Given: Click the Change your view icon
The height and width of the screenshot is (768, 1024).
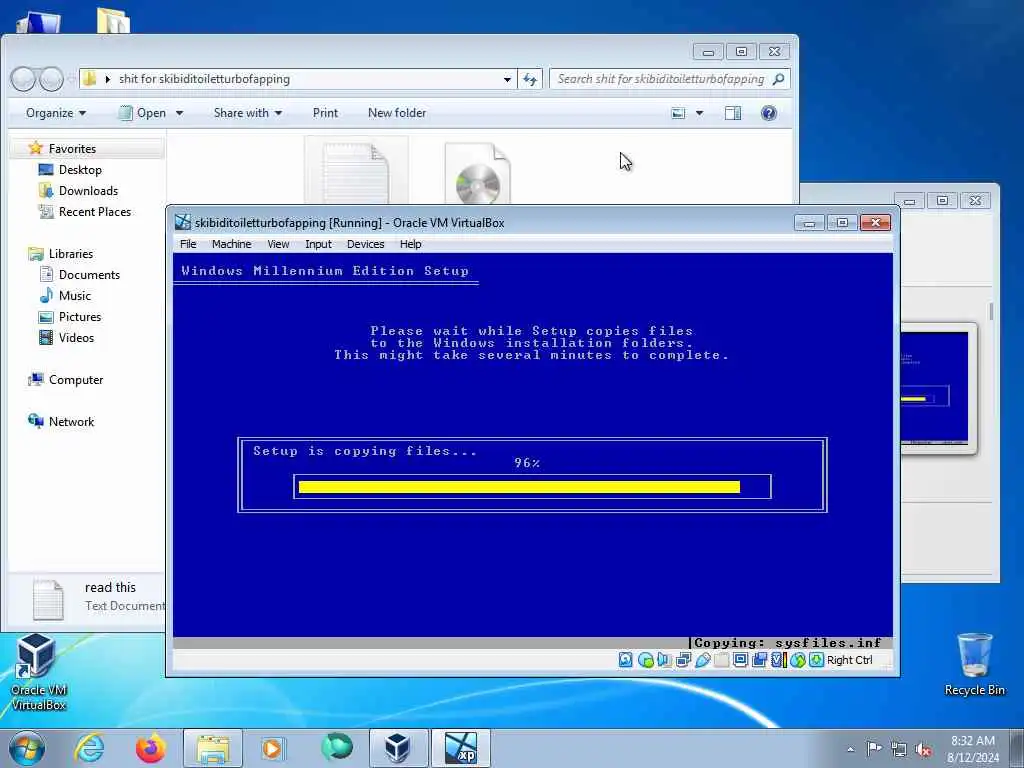Looking at the screenshot, I should (679, 114).
